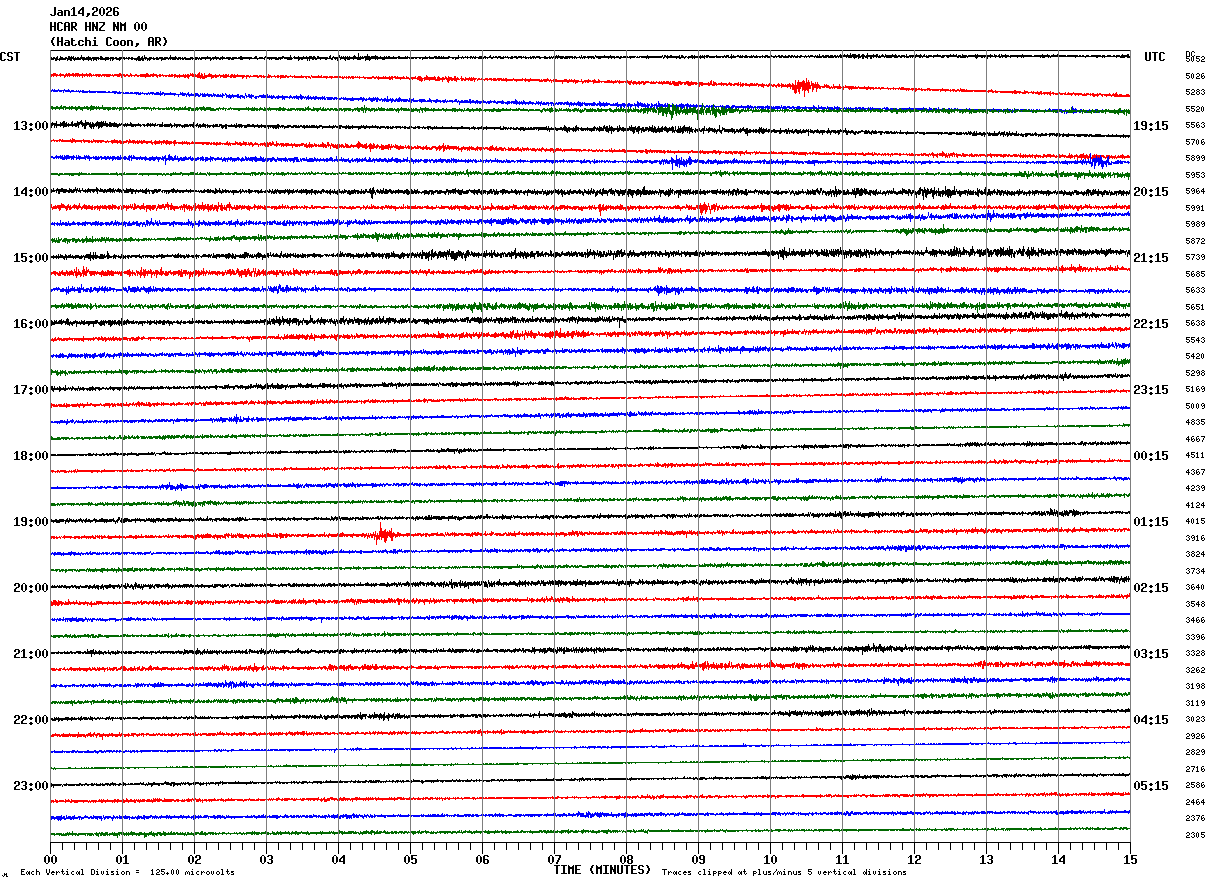Click the DC offset value 5169
The width and height of the screenshot is (1210, 886).
[x=1195, y=390]
